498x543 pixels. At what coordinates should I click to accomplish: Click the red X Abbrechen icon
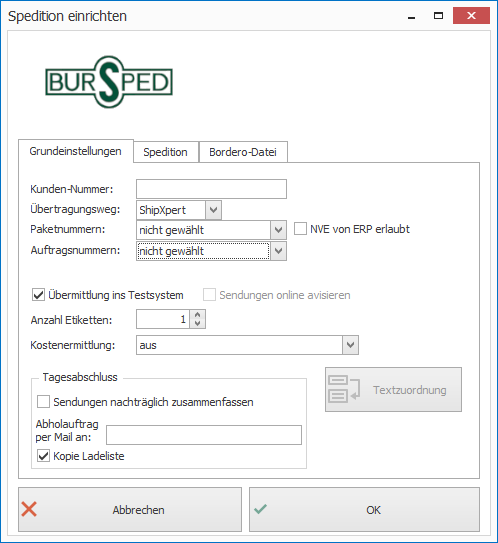pos(29,509)
